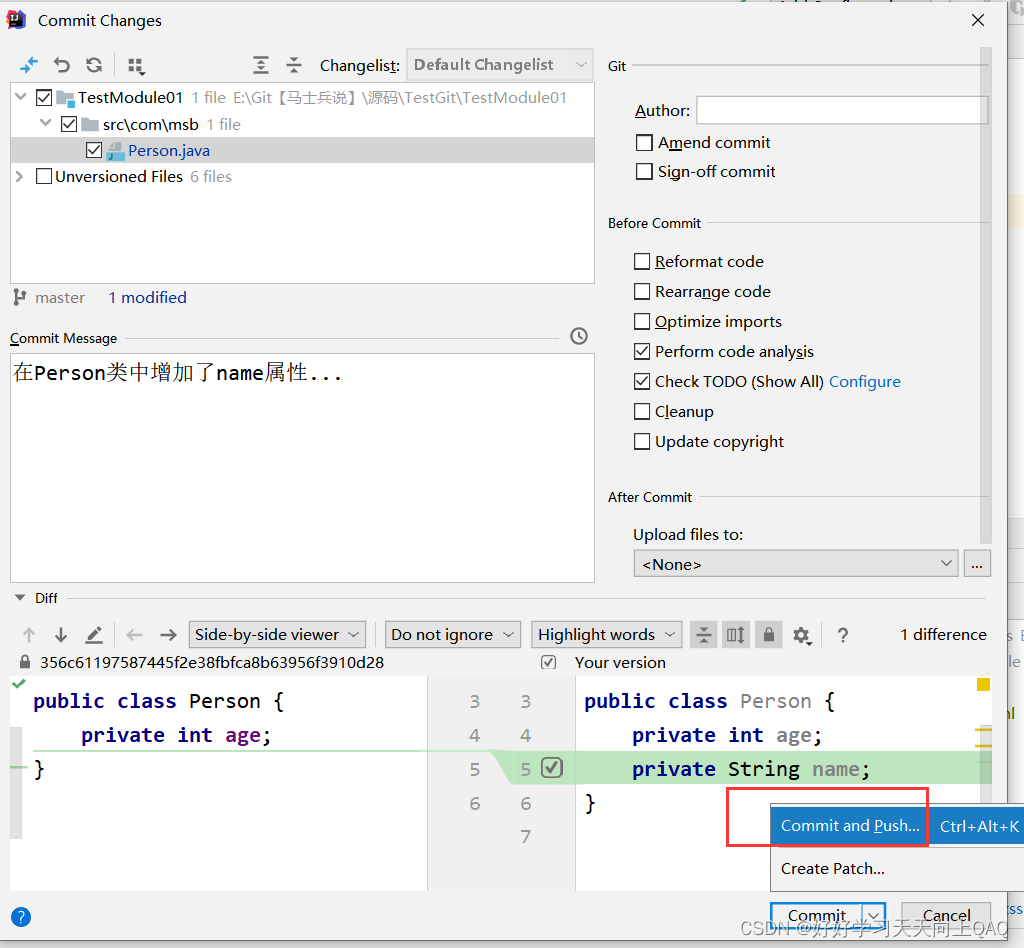The height and width of the screenshot is (948, 1024).
Task: Collapse the src\com\msb tree node
Action: (45, 123)
